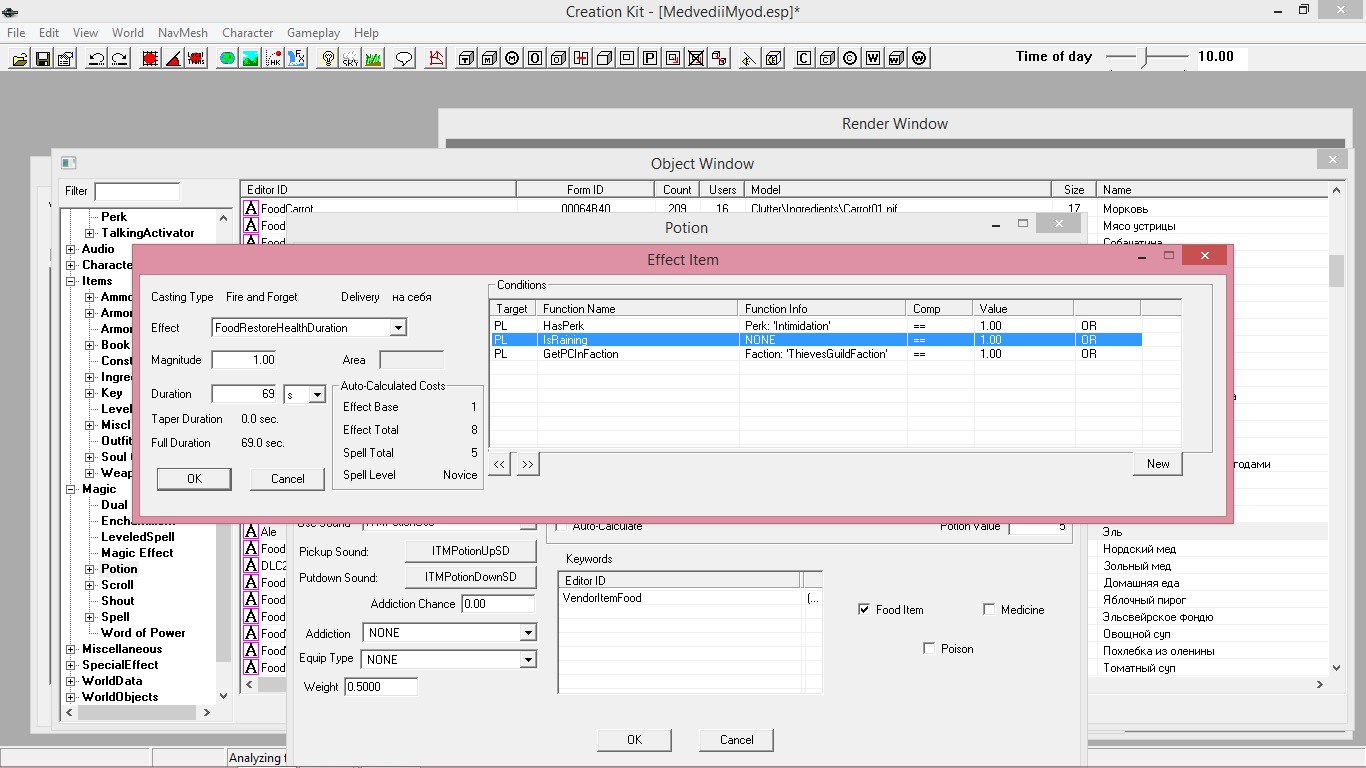This screenshot has height=768, width=1366.
Task: Uncheck the Food Item checkbox
Action: pos(864,609)
